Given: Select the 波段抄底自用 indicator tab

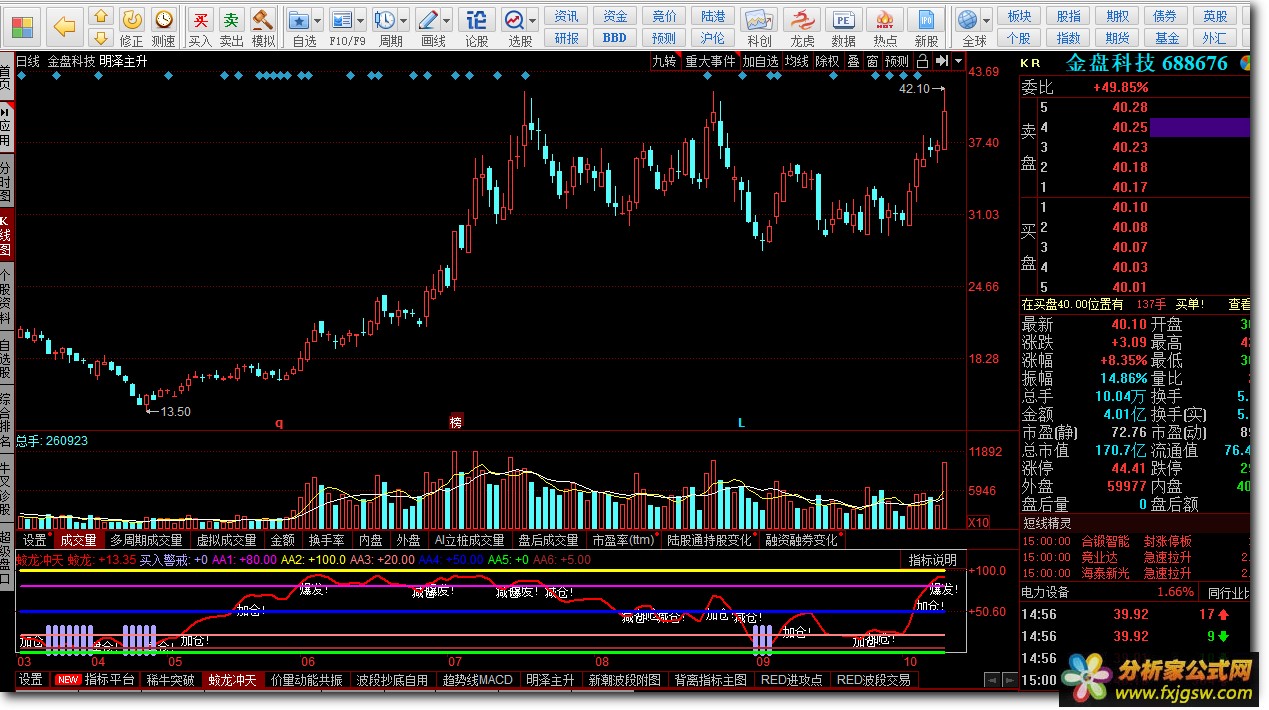Looking at the screenshot, I should point(393,680).
